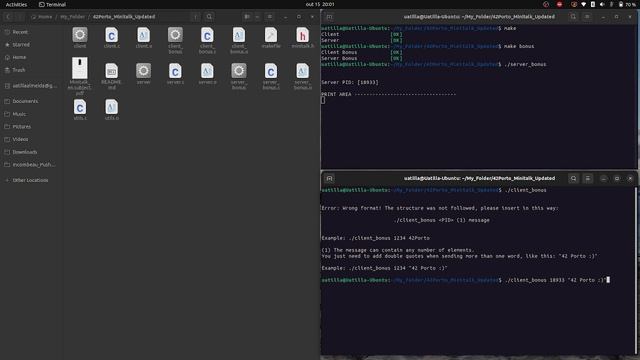Open the mounted account entry in sidebar
Image resolution: width=640 pixels, height=360 pixels.
pos(32,86)
